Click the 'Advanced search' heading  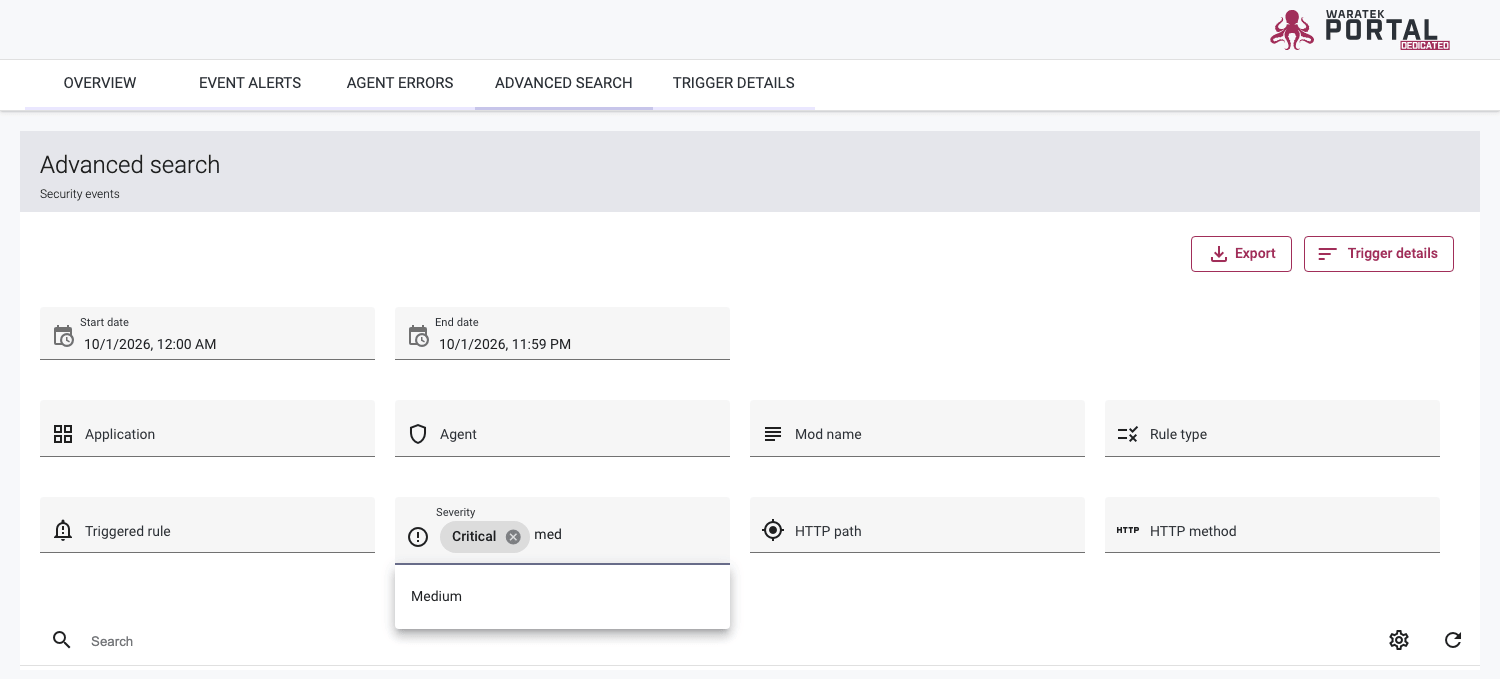click(x=130, y=165)
